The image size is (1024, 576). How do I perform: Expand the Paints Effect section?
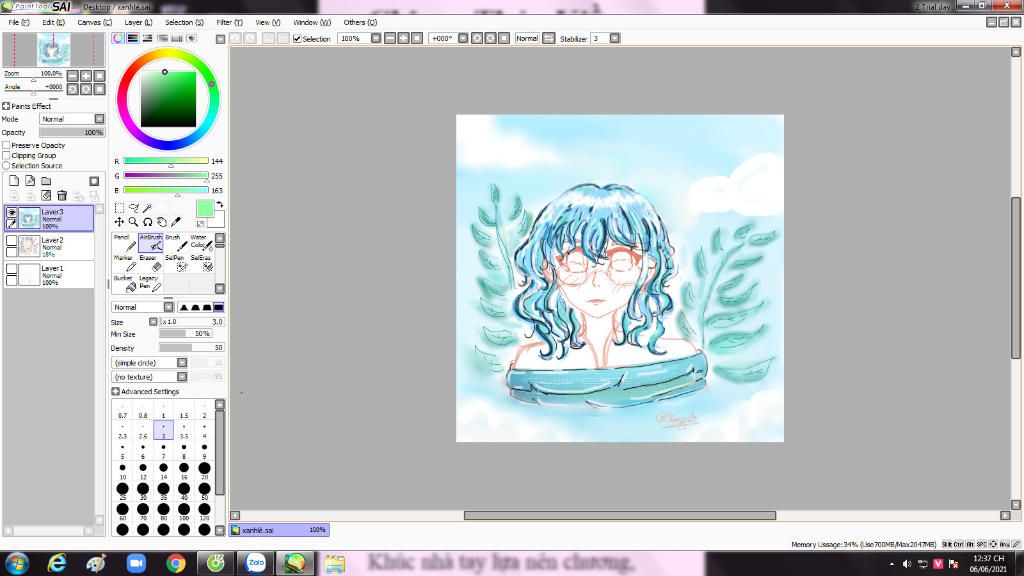pos(6,106)
